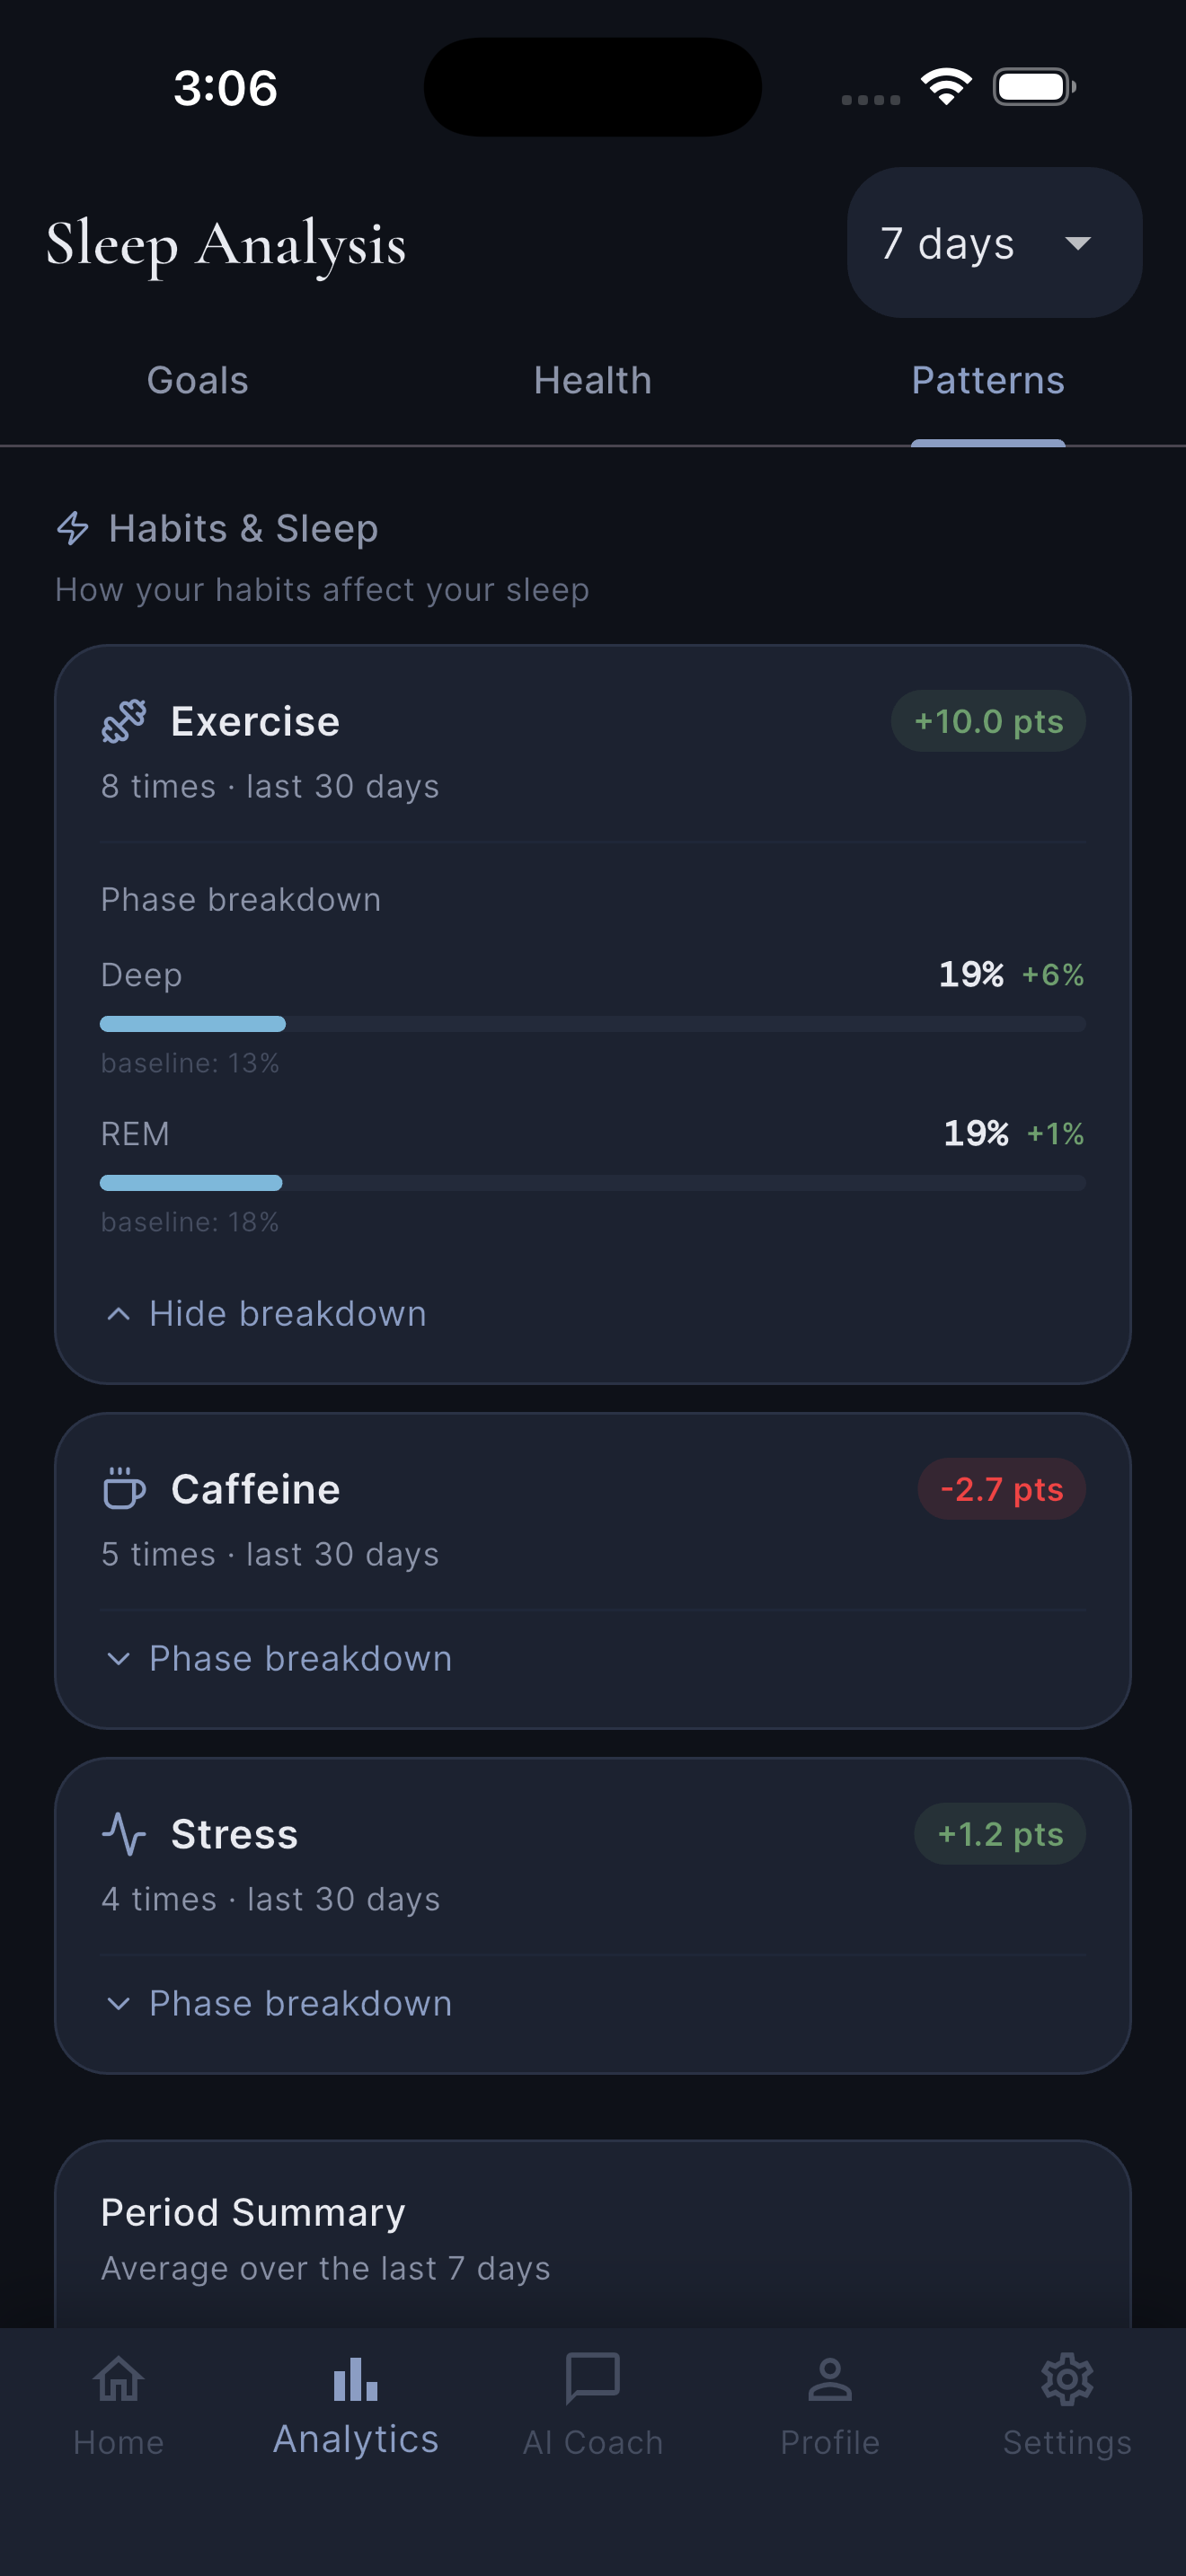
Task: Open the 7 days period dropdown
Action: (994, 242)
